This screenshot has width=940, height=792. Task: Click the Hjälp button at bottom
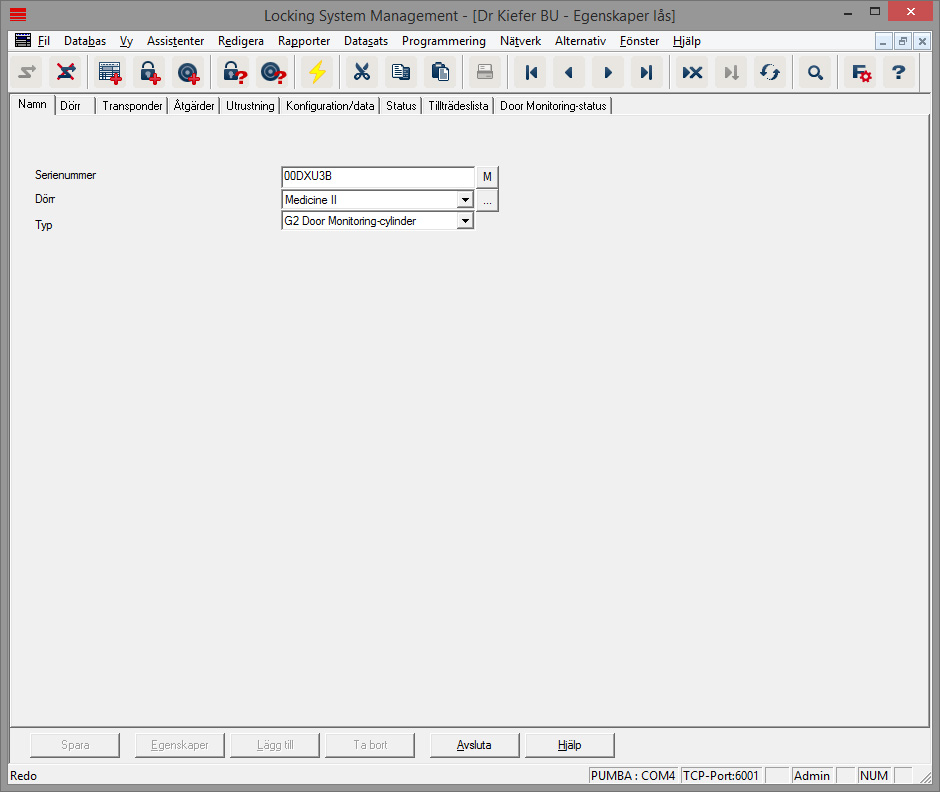[x=570, y=745]
